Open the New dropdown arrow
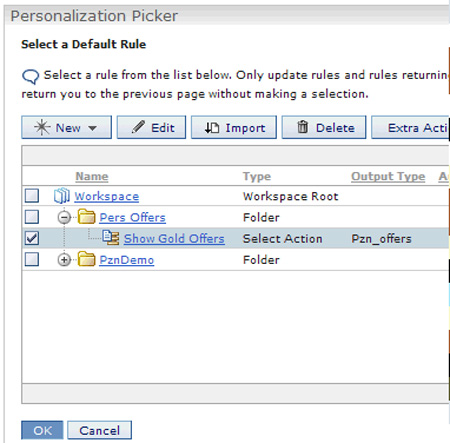 click(x=93, y=128)
